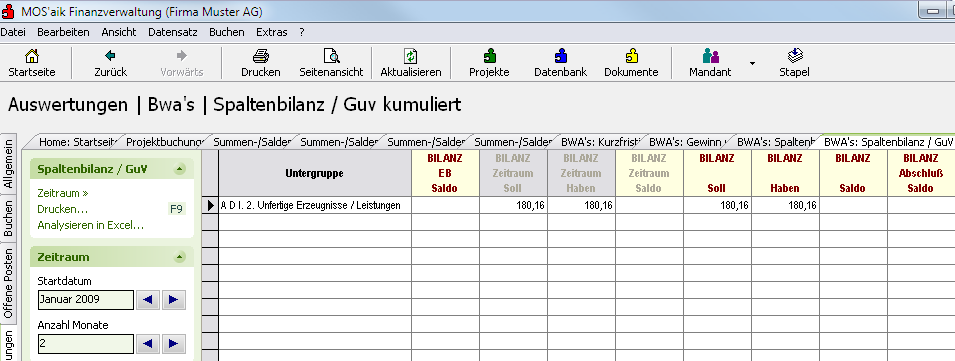
Task: Click the greyed Vorwärts arrow
Action: pyautogui.click(x=181, y=56)
